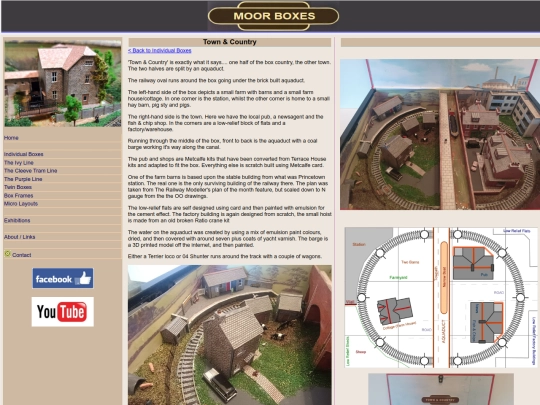This screenshot has height=405, width=540.
Task: Open the closed box lid photo
Action: click(x=441, y=389)
